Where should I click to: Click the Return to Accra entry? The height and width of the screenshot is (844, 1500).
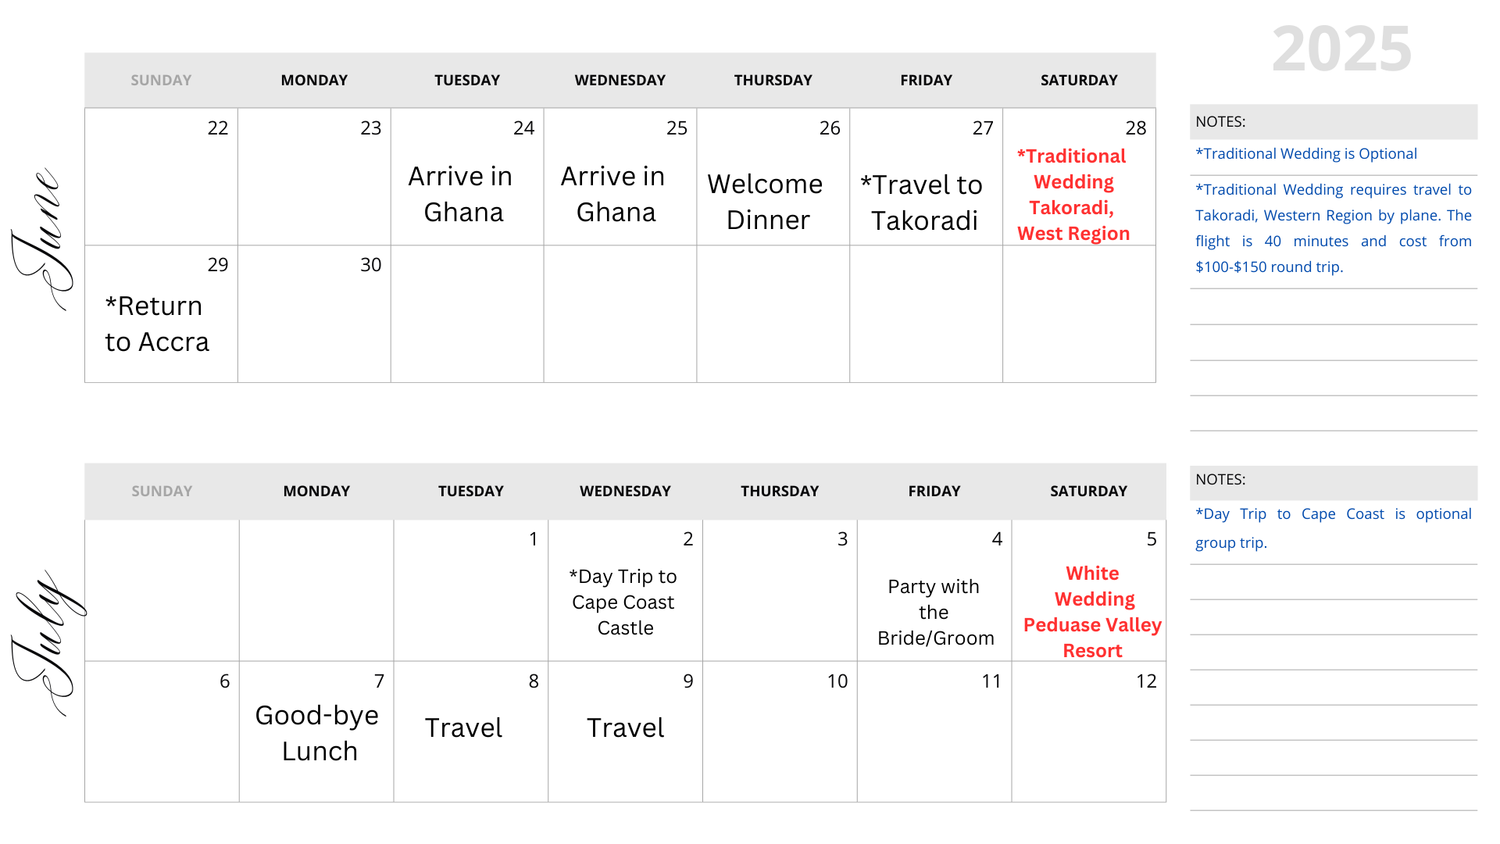click(x=157, y=324)
